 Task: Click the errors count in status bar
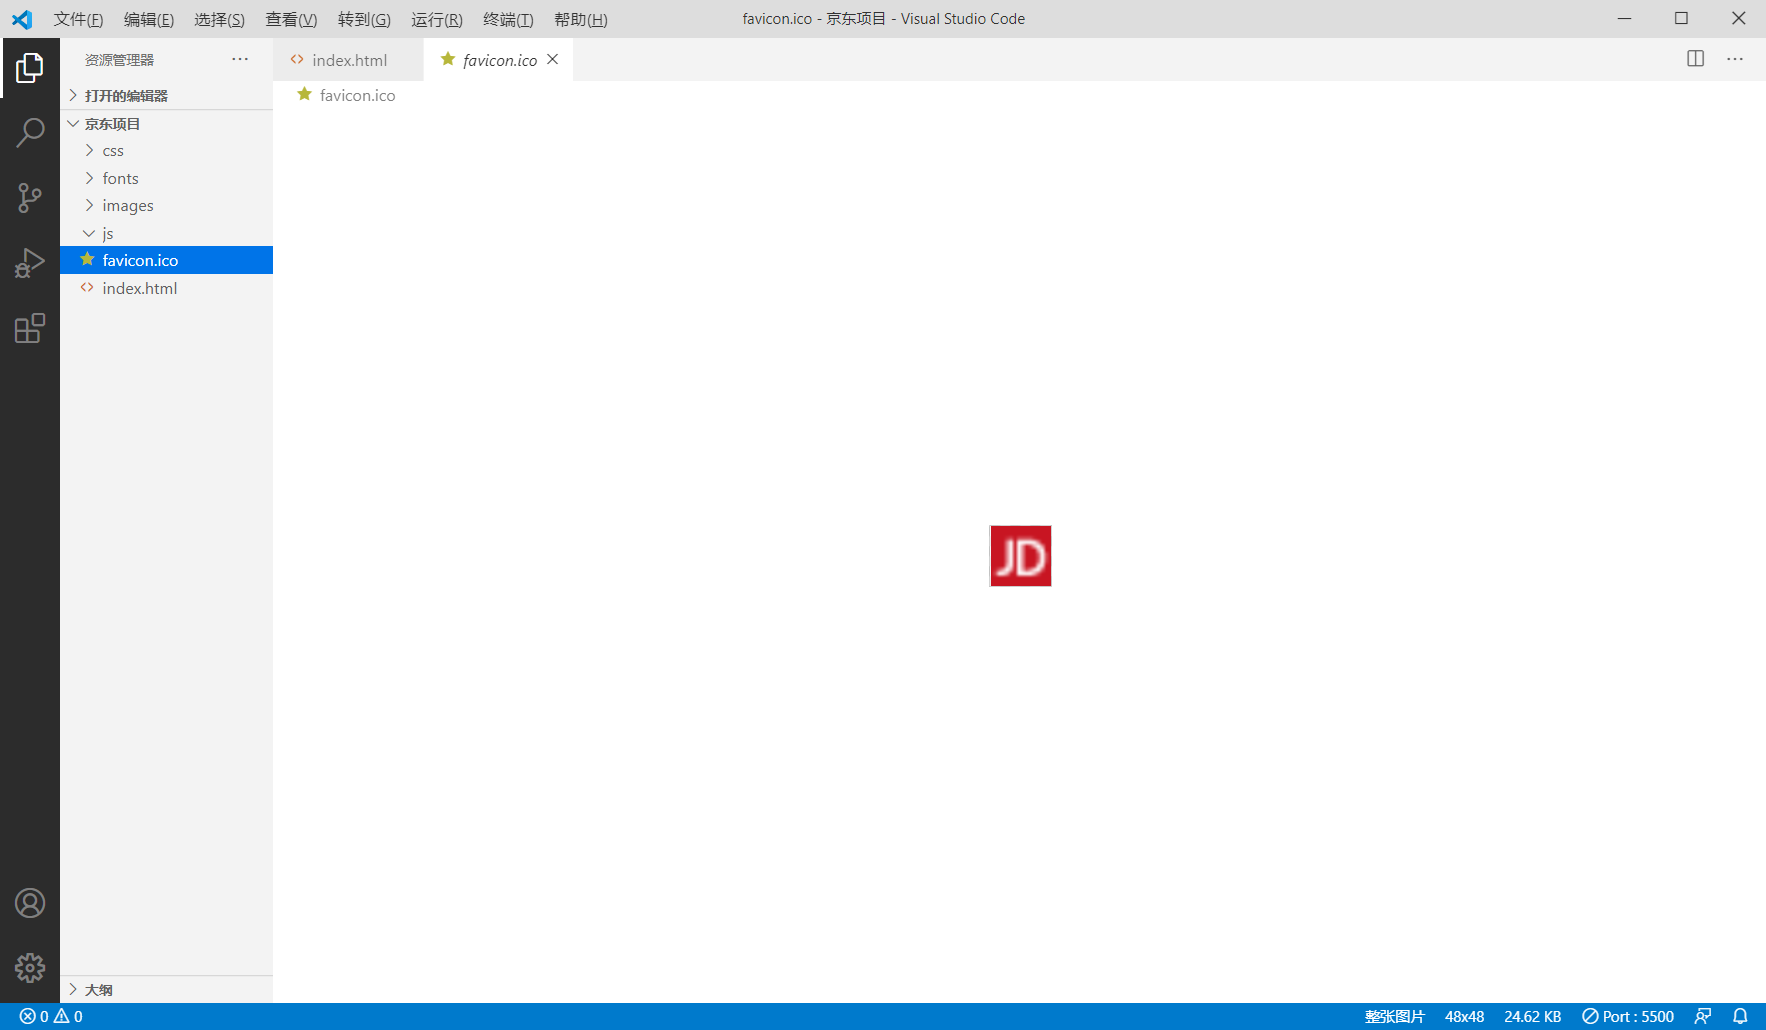click(34, 1016)
